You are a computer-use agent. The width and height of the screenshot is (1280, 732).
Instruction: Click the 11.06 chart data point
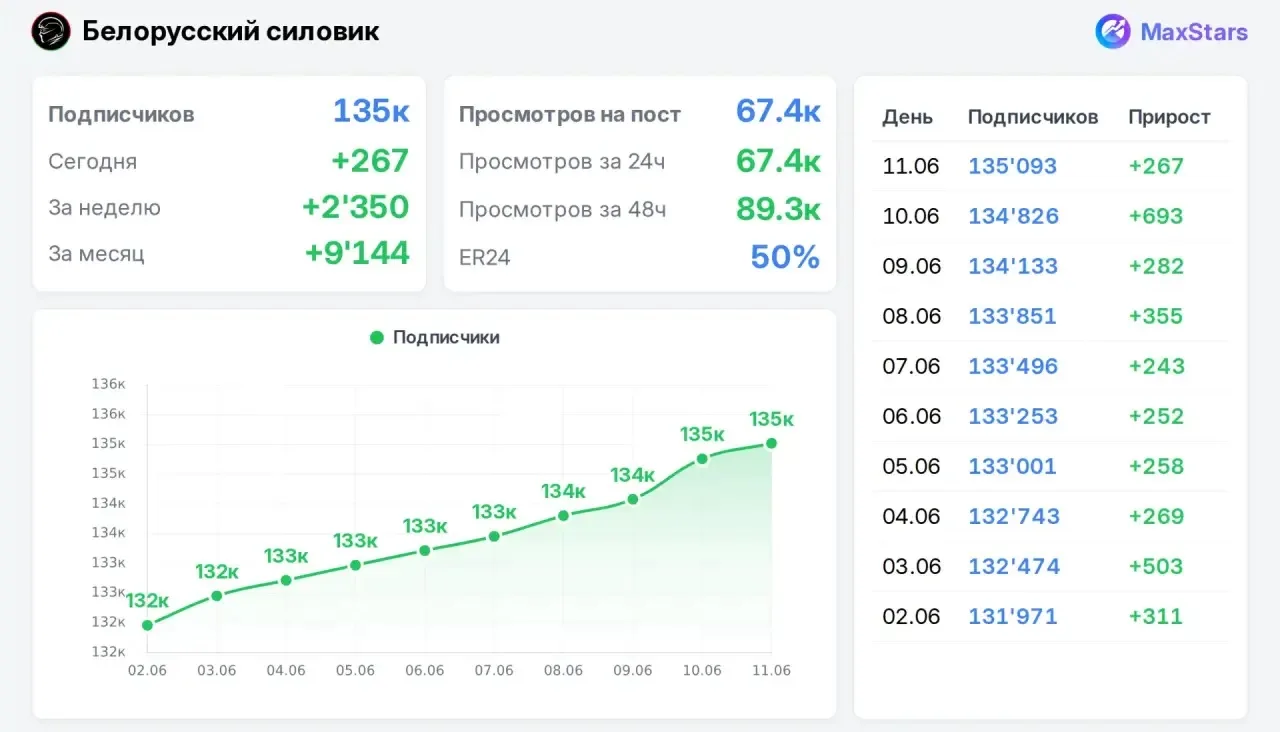pyautogui.click(x=771, y=443)
